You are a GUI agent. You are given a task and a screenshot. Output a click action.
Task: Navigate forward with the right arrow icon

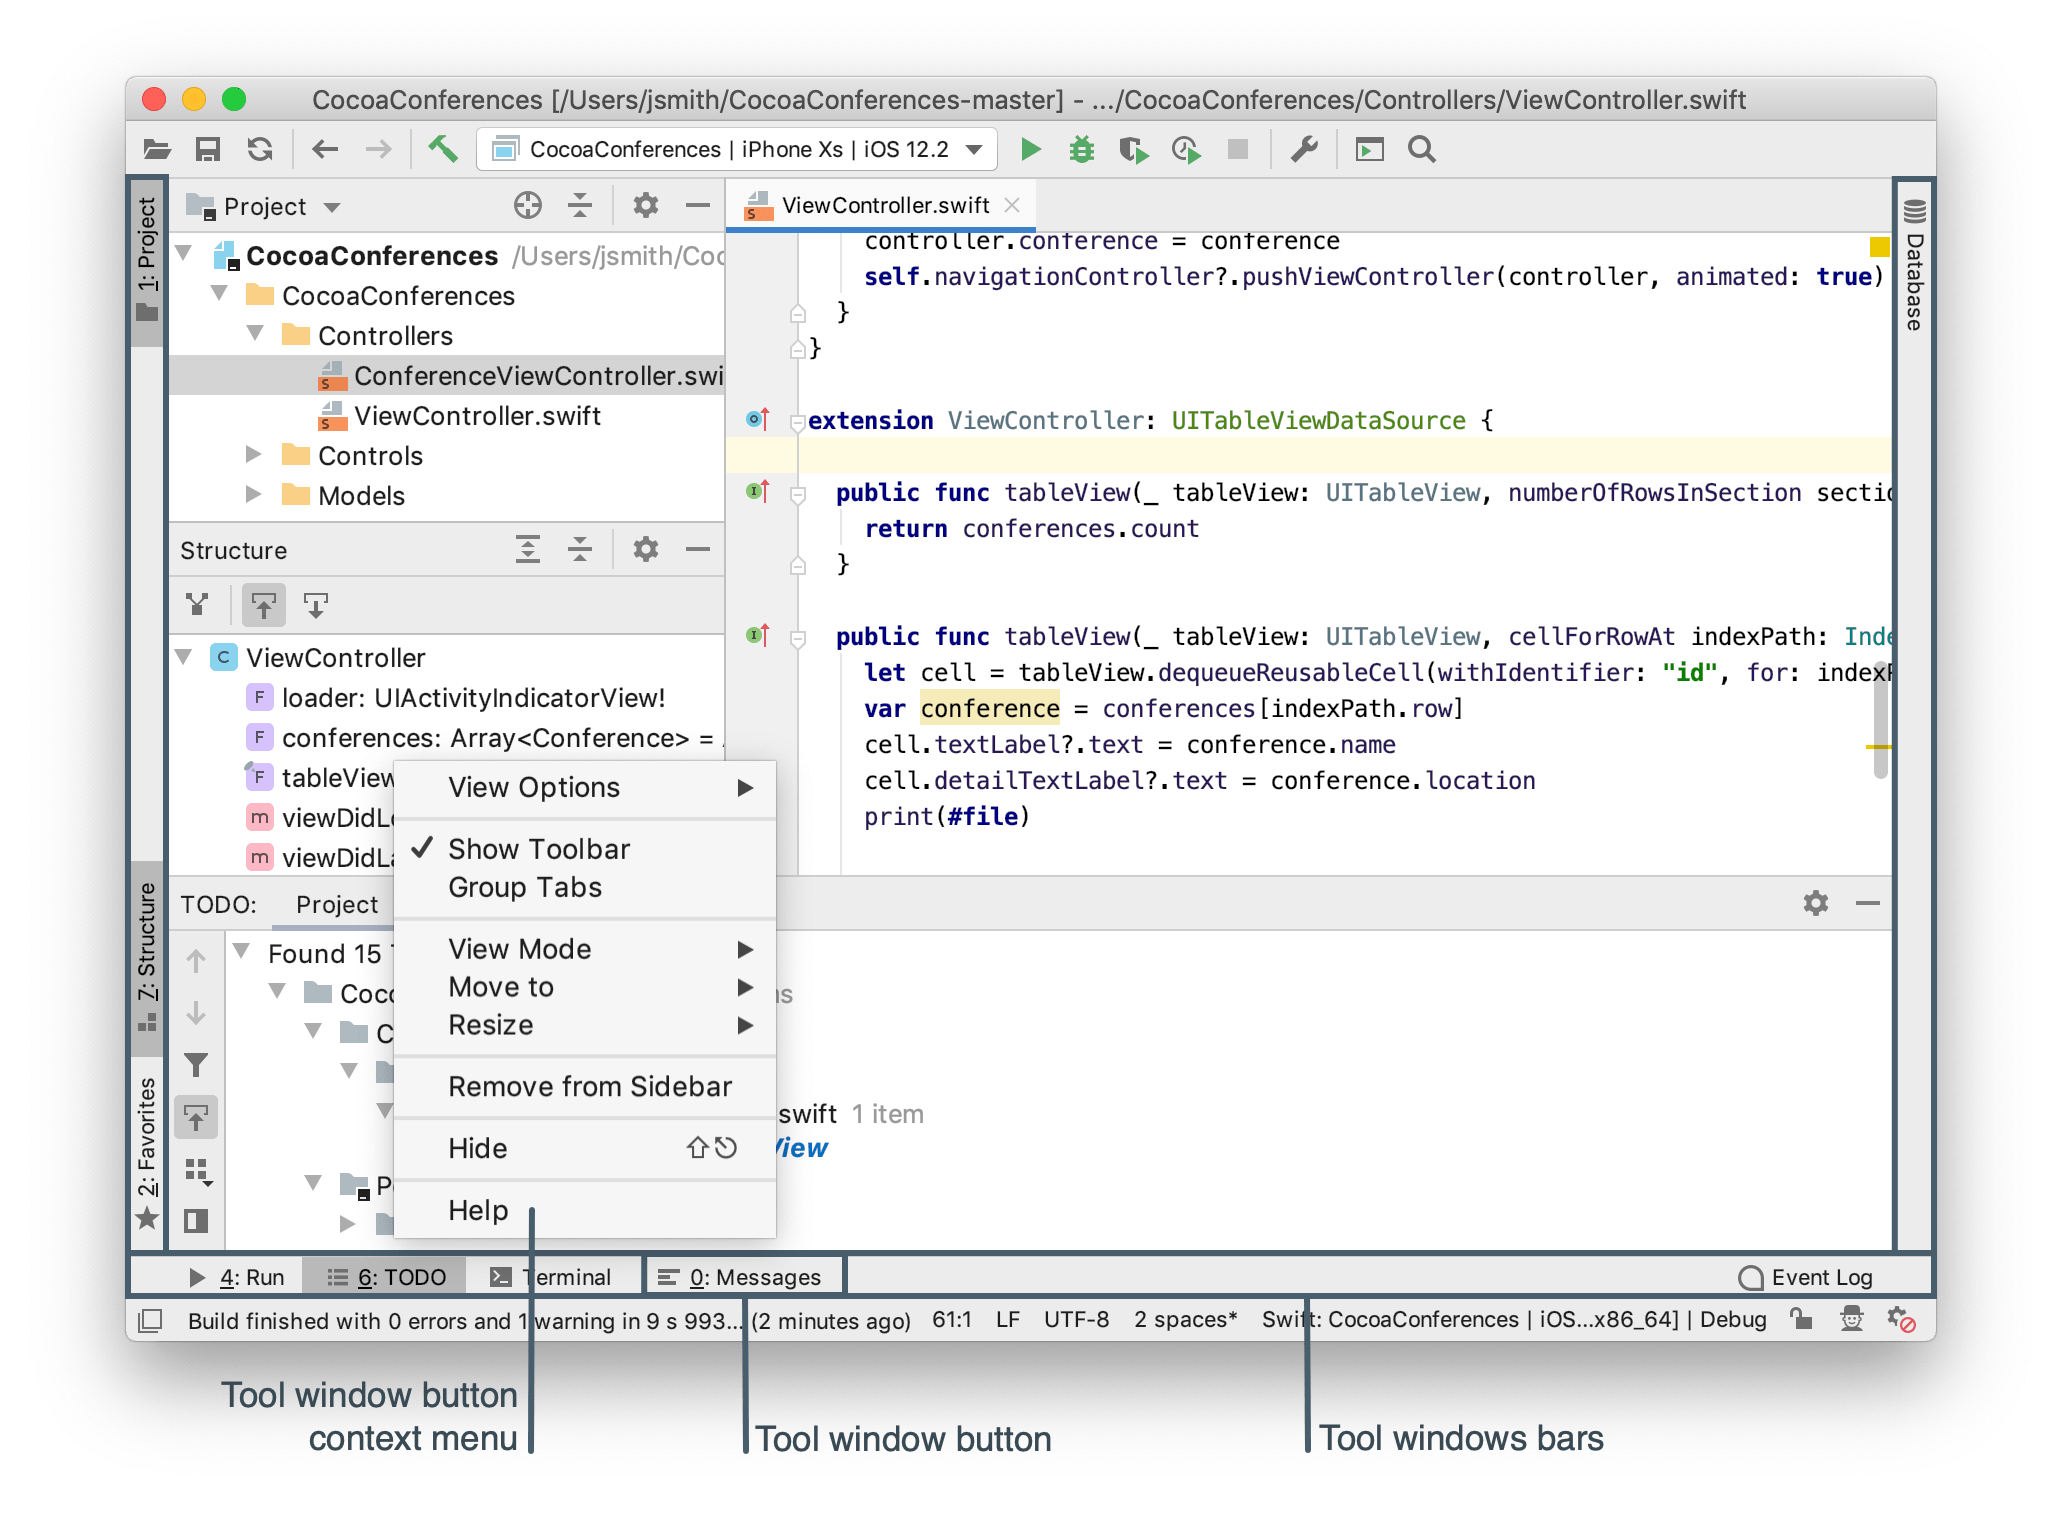(x=378, y=150)
